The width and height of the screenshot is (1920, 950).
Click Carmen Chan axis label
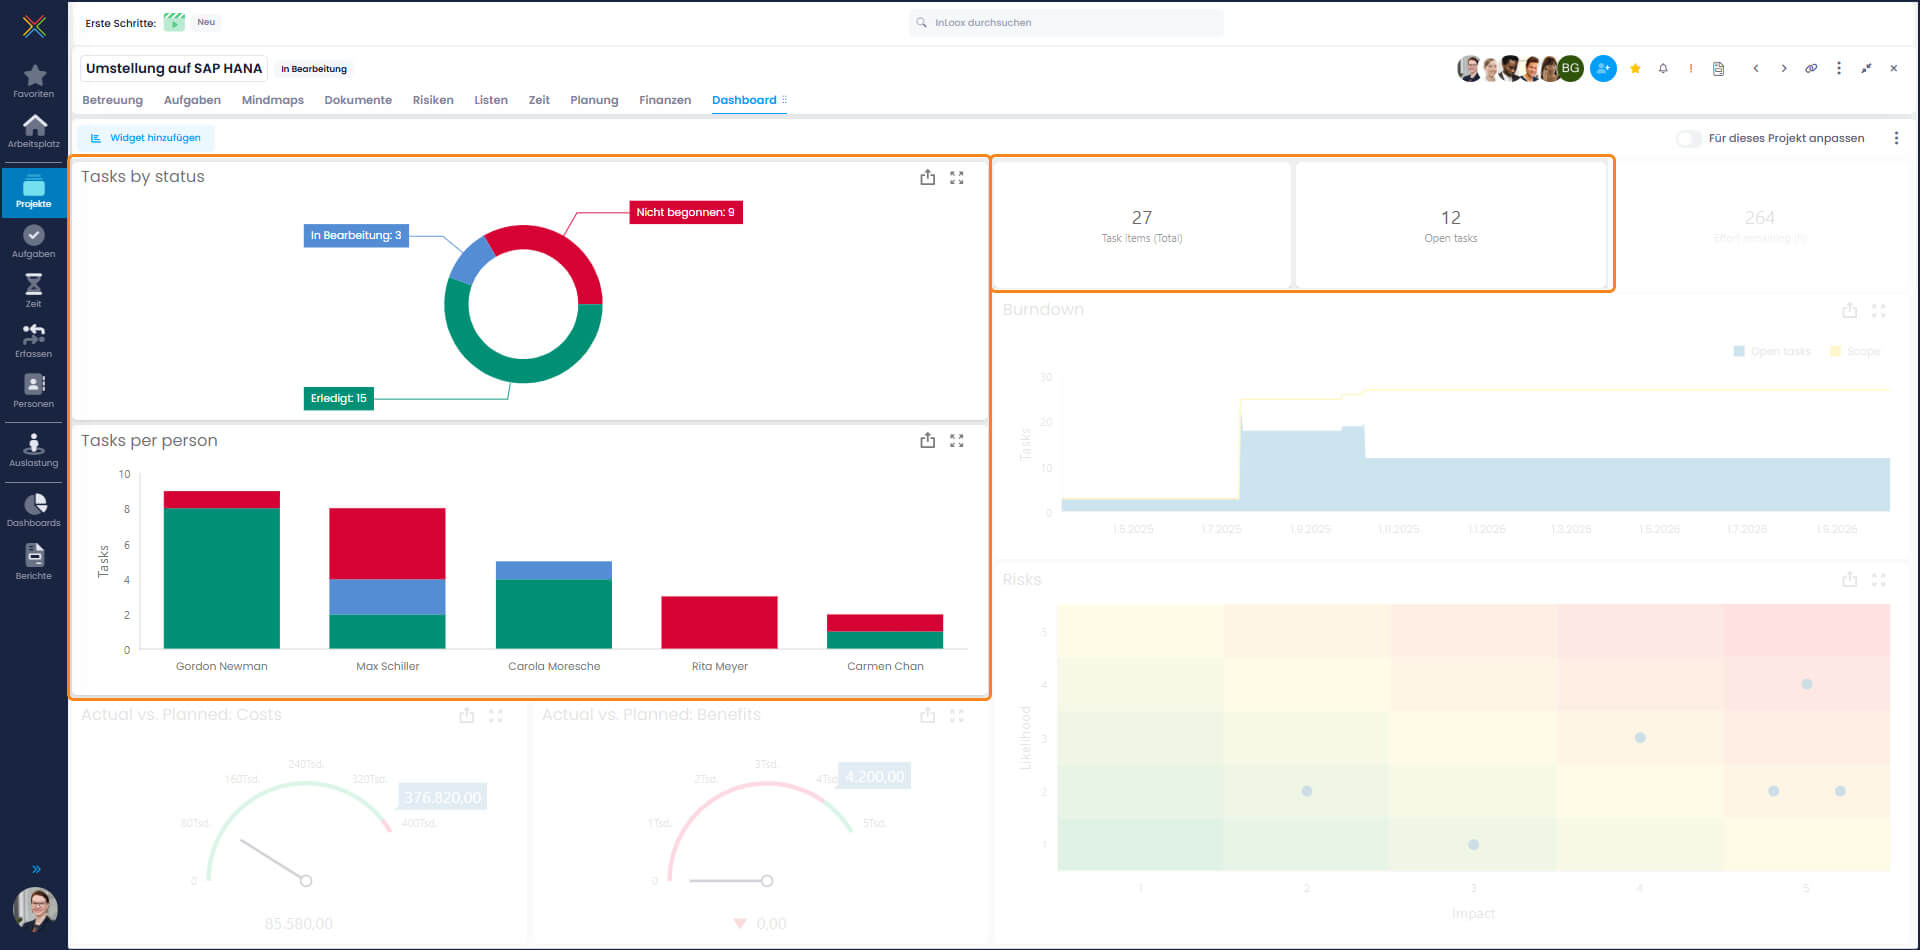pos(885,666)
